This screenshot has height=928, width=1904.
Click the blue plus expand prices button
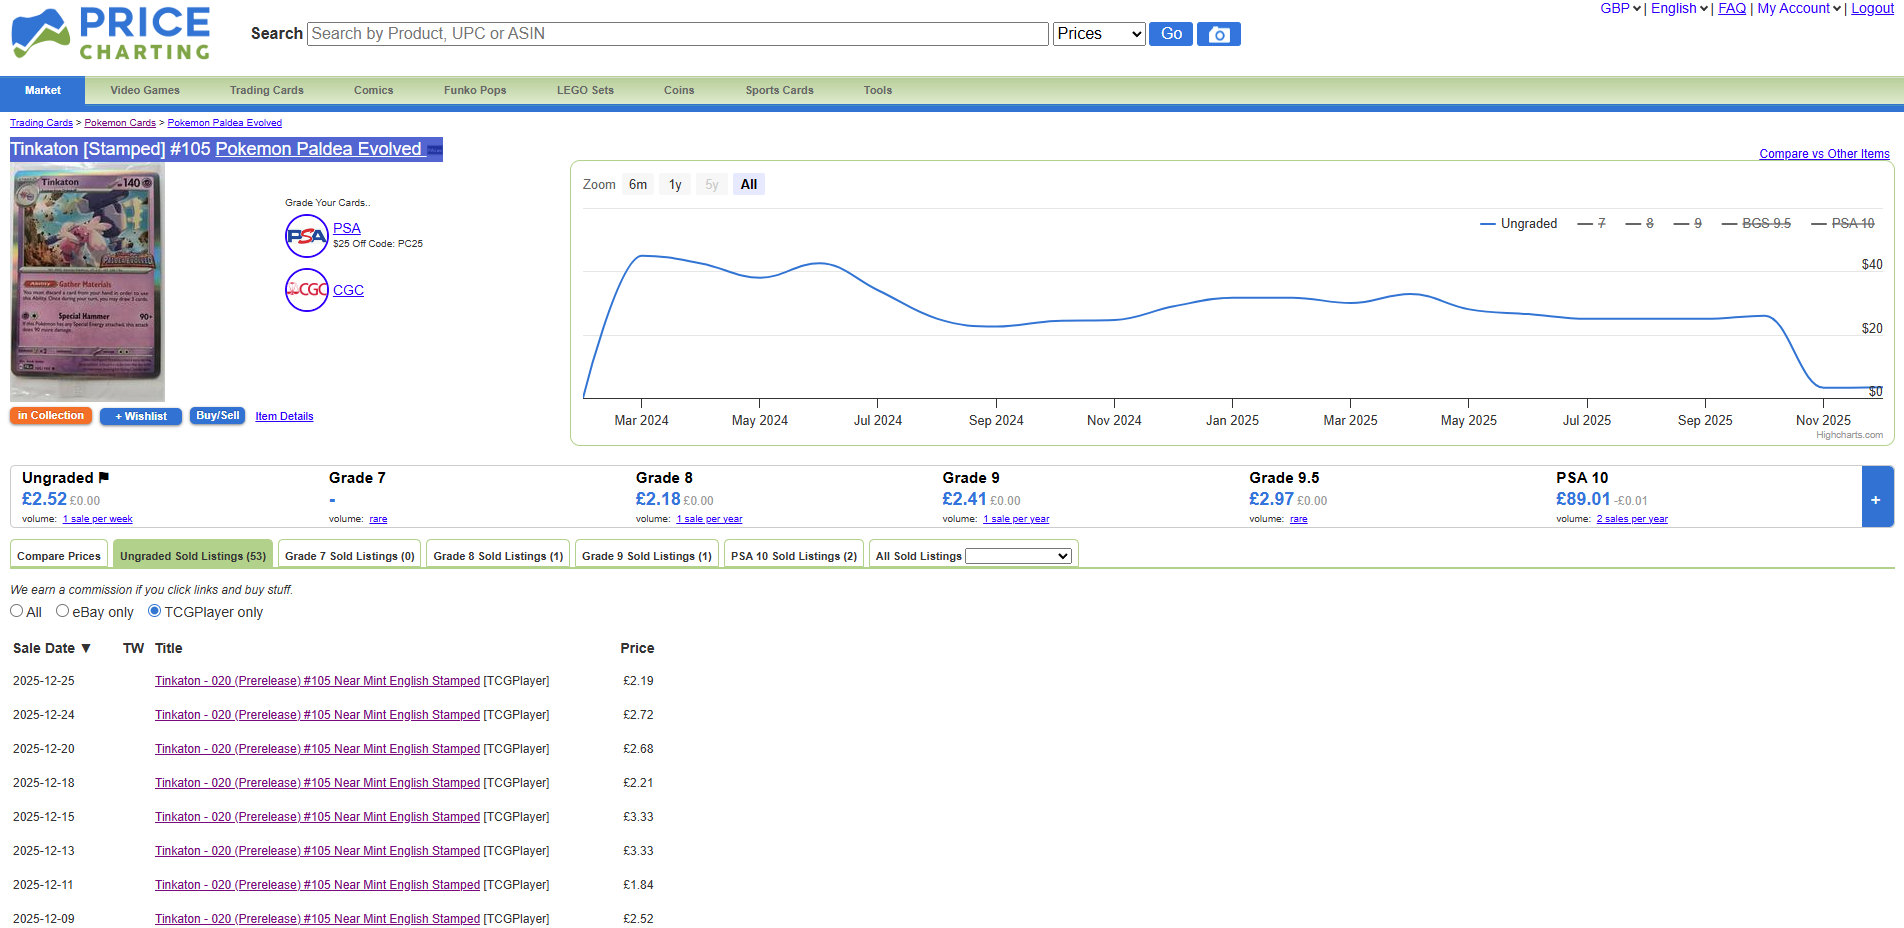click(1875, 499)
